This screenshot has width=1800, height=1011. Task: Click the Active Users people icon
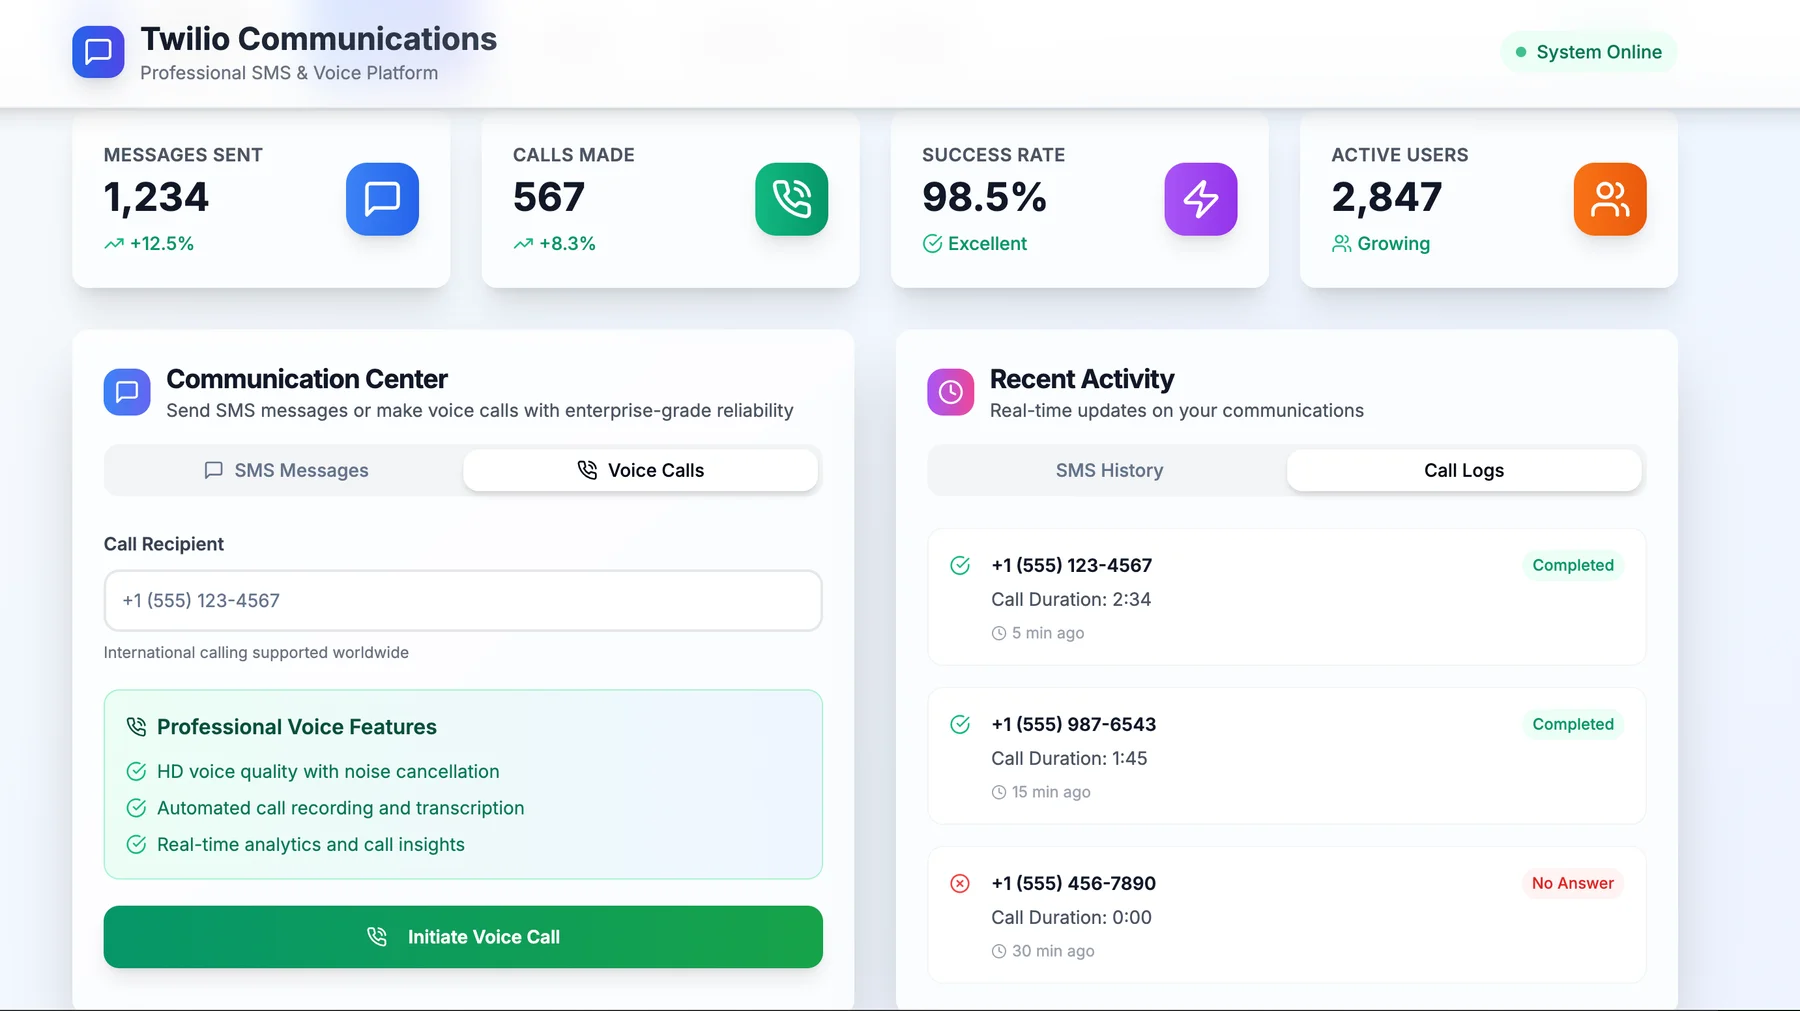coord(1609,199)
